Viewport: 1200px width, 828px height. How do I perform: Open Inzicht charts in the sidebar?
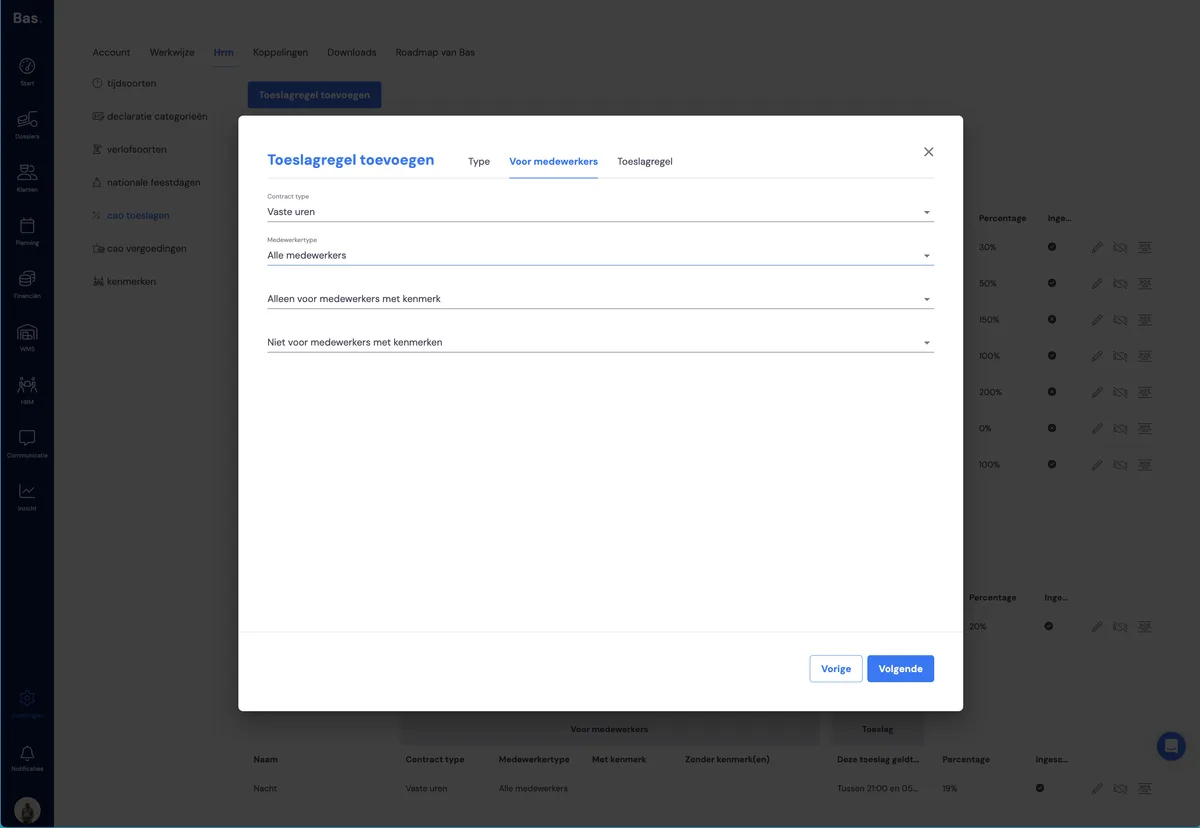pyautogui.click(x=27, y=496)
